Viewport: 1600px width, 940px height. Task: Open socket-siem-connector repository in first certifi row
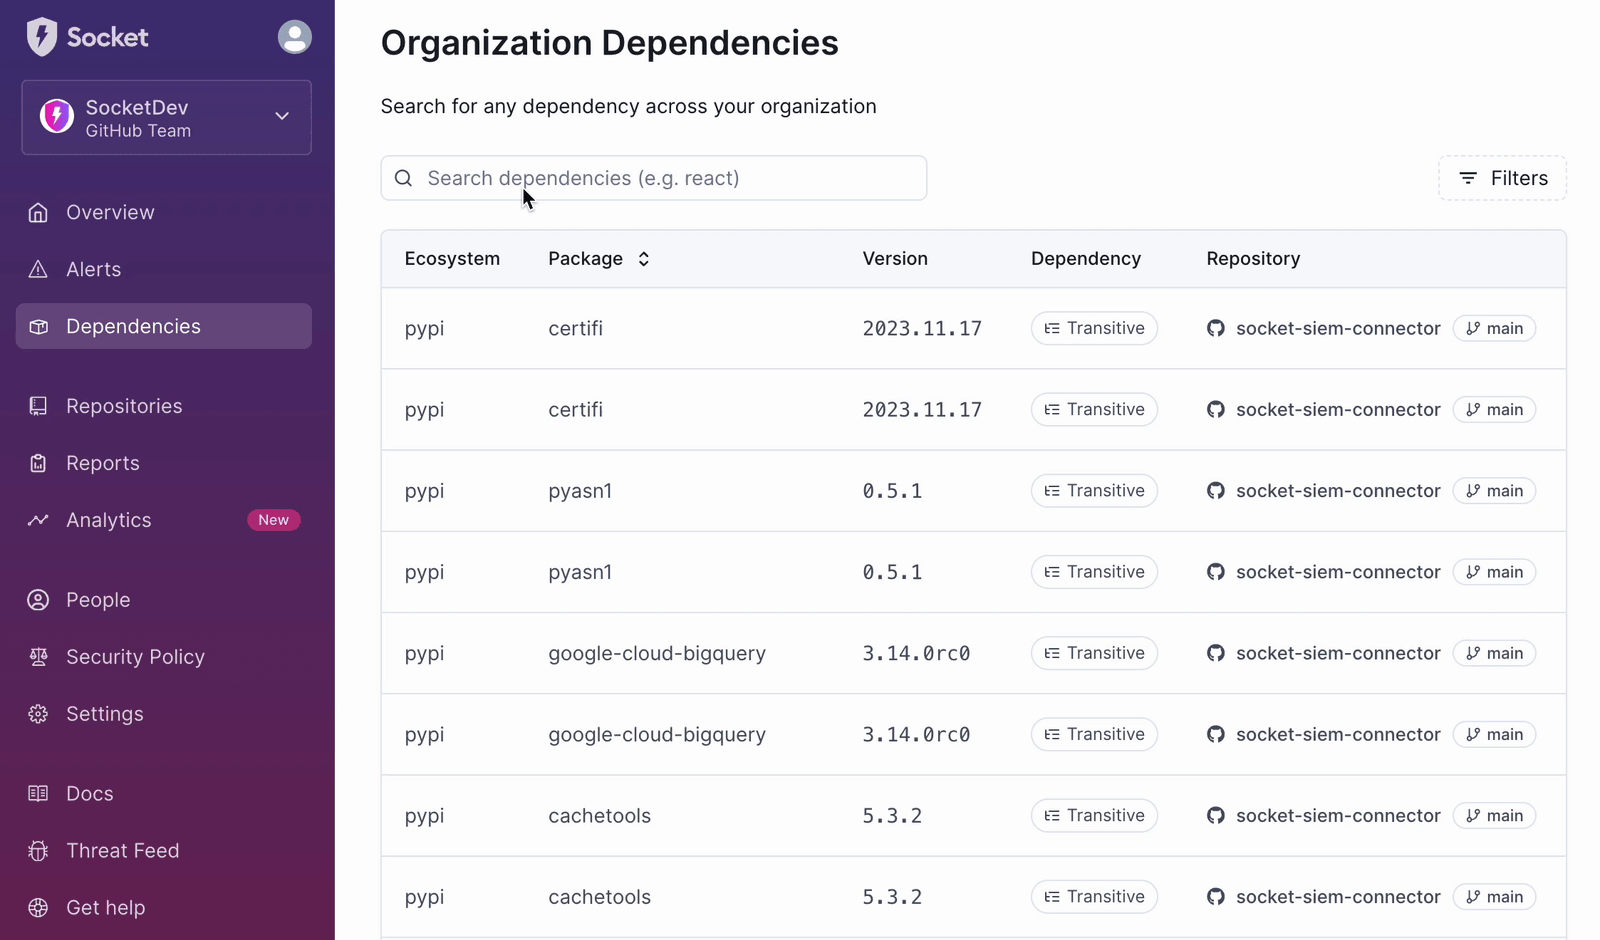click(1337, 328)
